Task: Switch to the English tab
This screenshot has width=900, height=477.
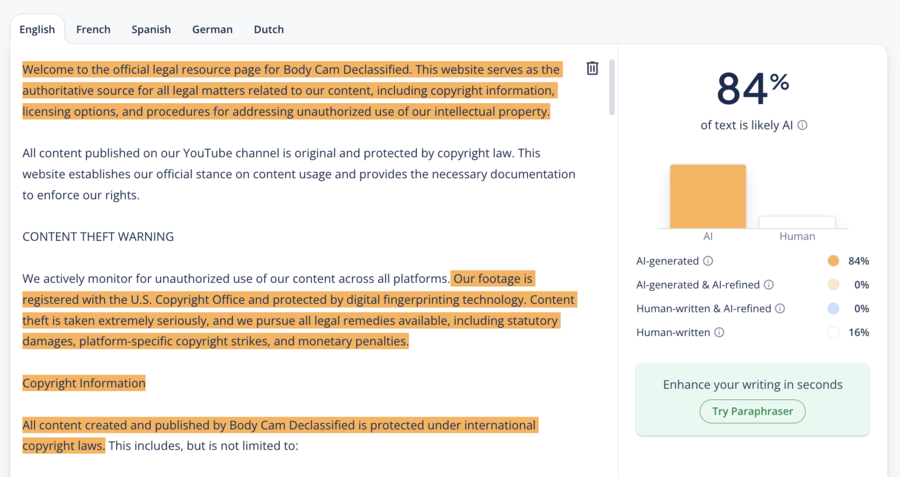Action: pyautogui.click(x=37, y=29)
